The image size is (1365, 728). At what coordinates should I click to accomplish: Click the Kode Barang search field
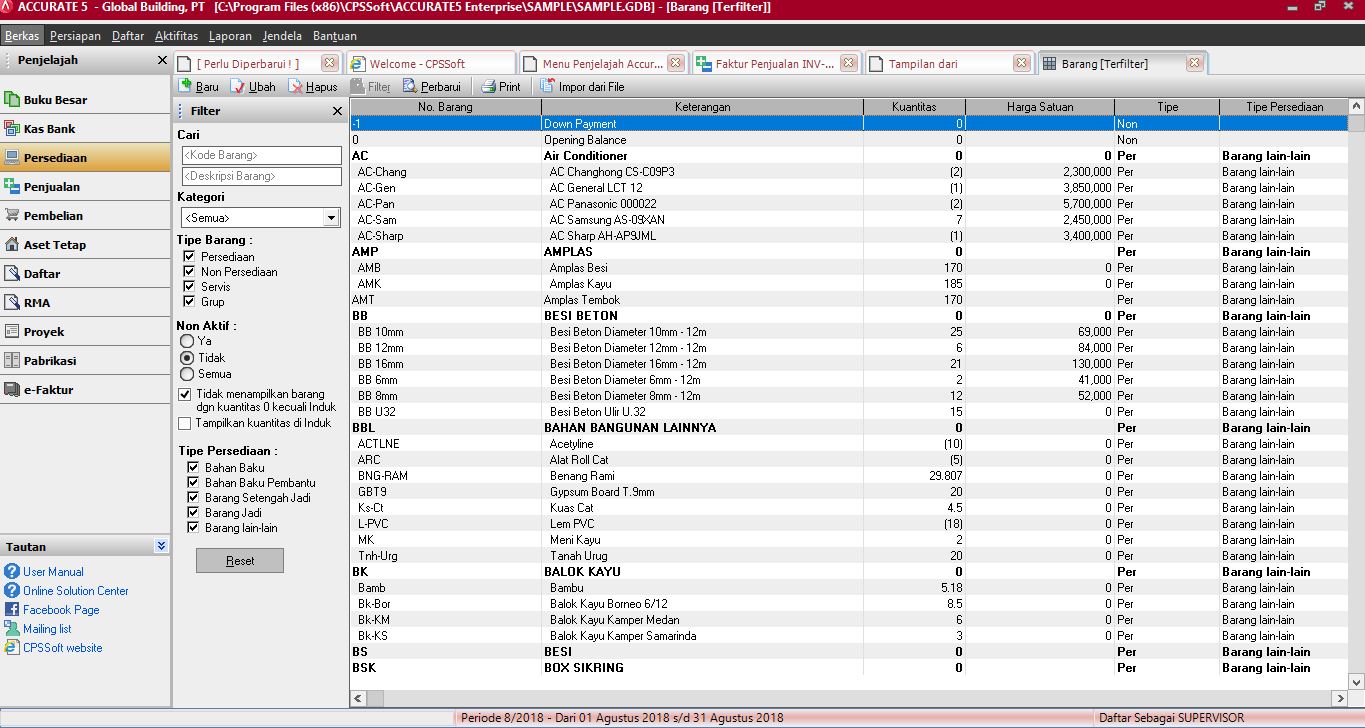(x=261, y=156)
